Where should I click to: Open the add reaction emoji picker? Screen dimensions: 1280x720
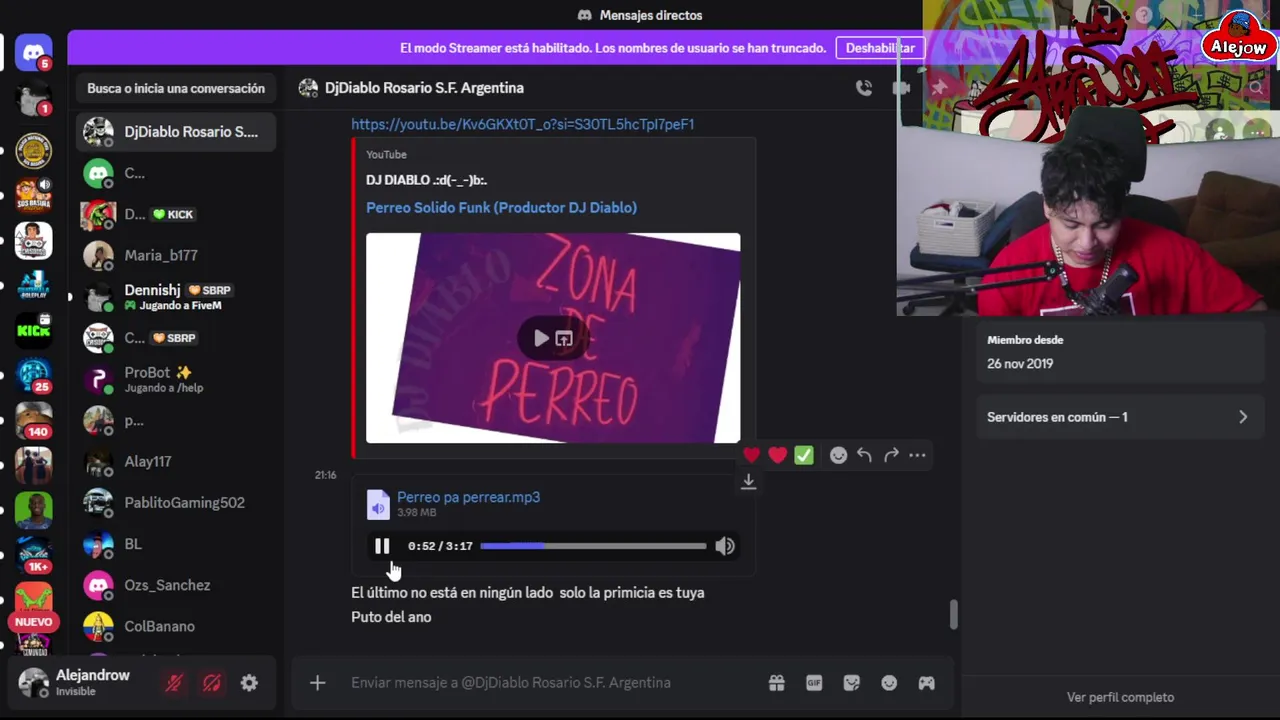coord(838,455)
